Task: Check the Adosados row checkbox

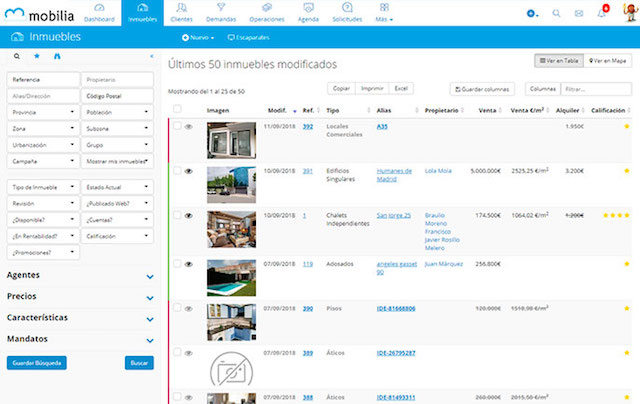Action: pyautogui.click(x=177, y=263)
